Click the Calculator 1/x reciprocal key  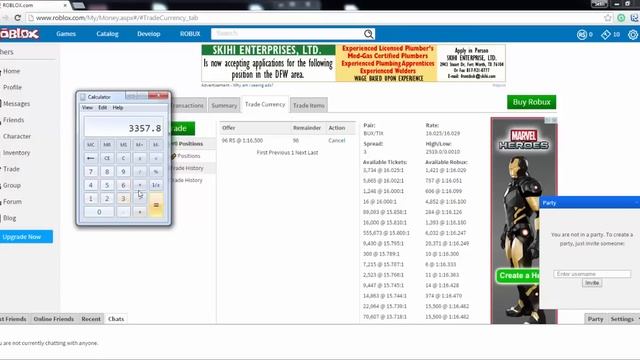[156, 185]
